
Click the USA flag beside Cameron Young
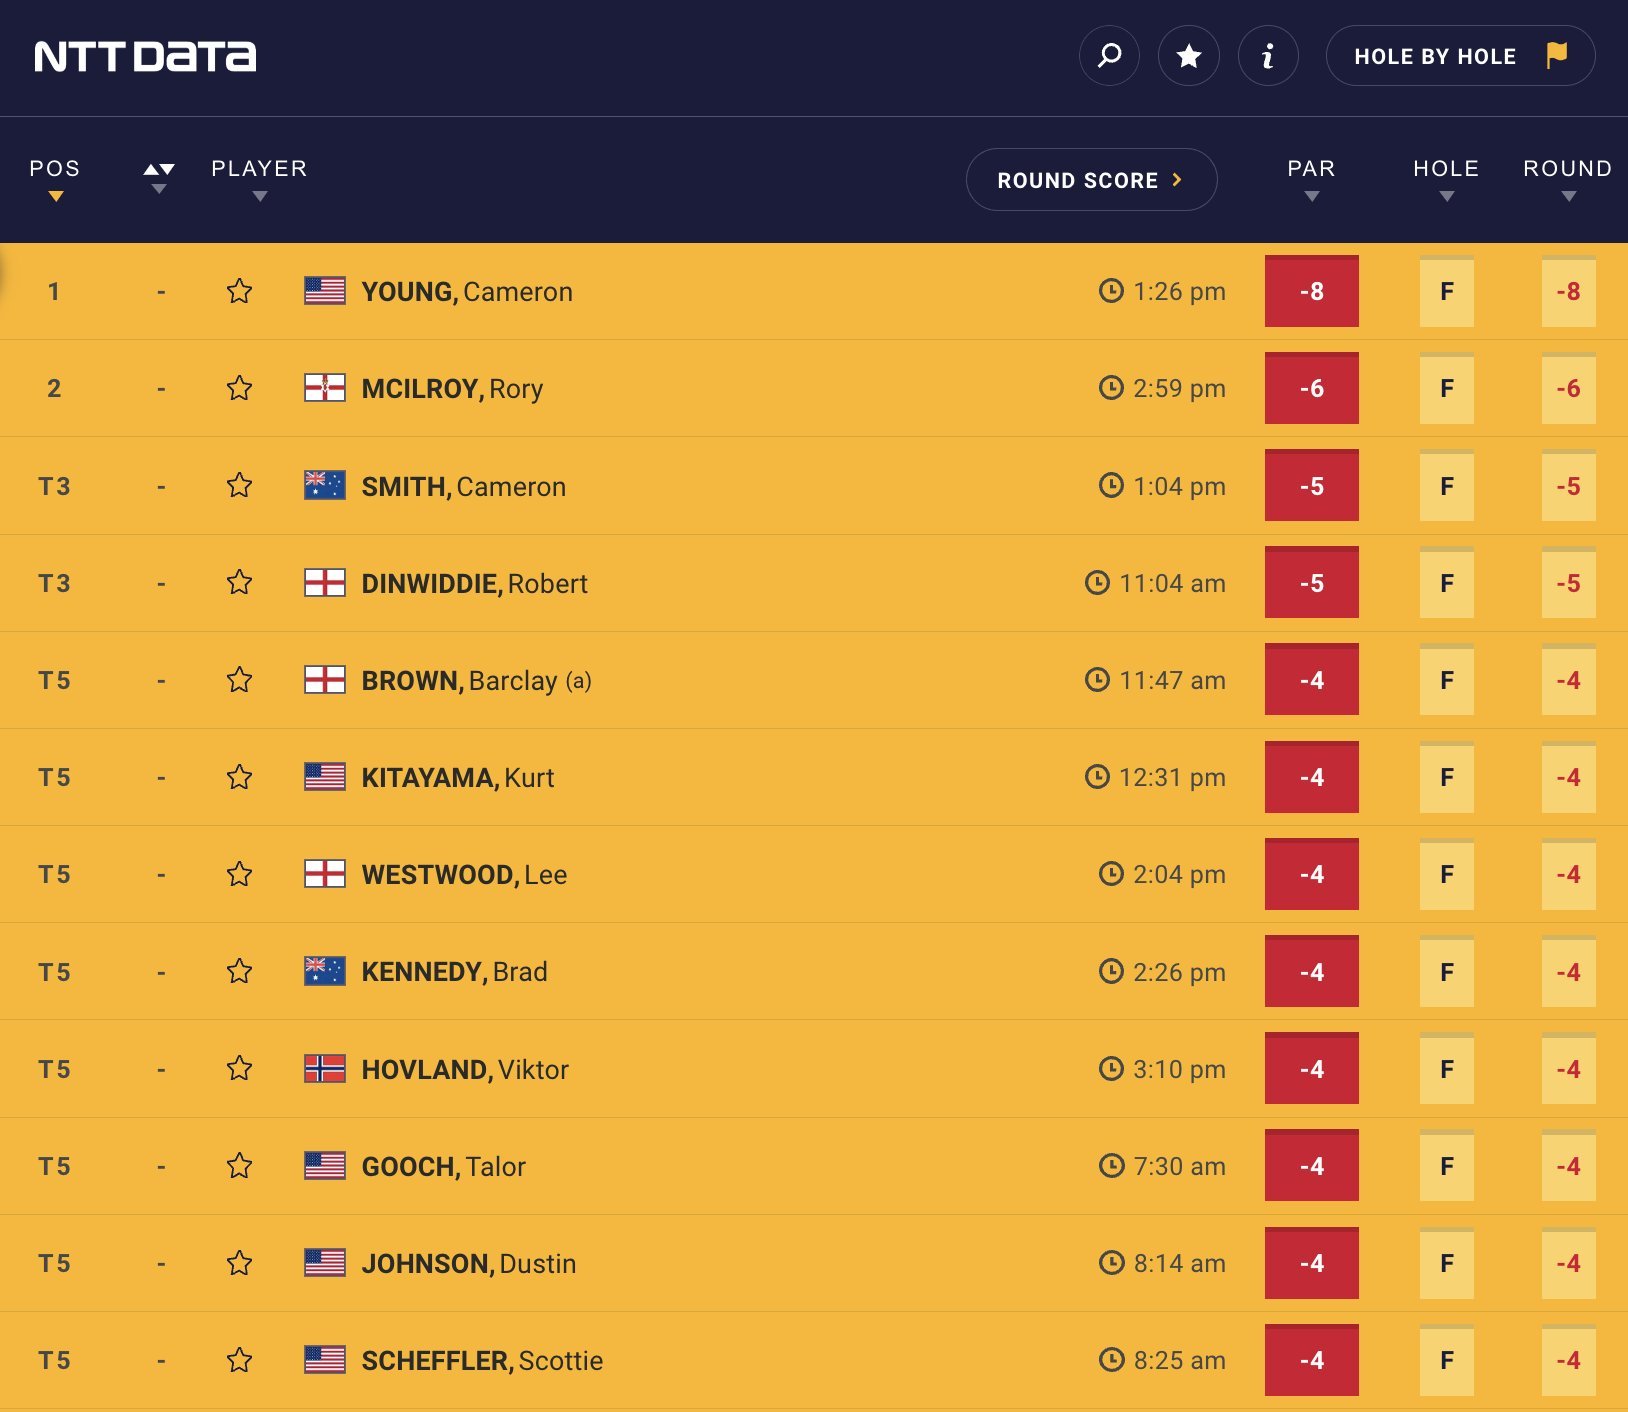click(x=325, y=291)
